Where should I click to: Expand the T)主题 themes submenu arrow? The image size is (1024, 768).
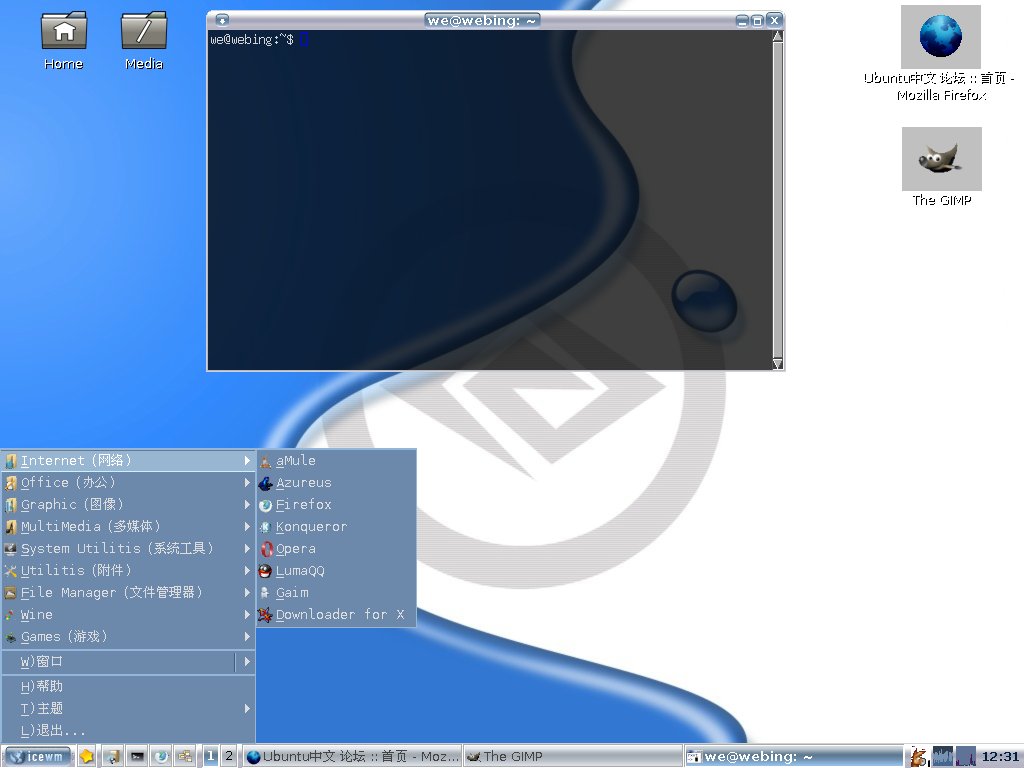point(247,708)
